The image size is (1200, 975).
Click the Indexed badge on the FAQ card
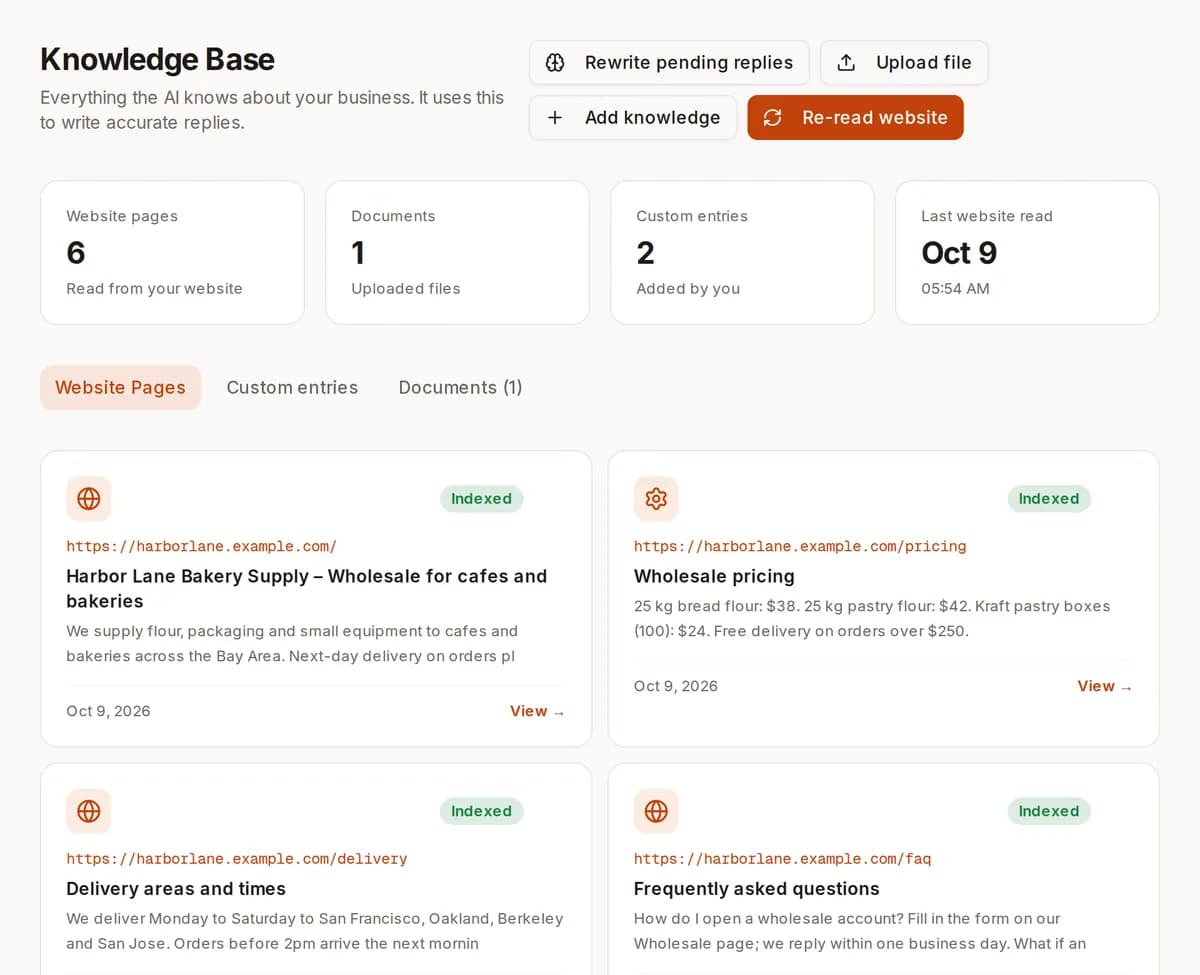click(1049, 811)
